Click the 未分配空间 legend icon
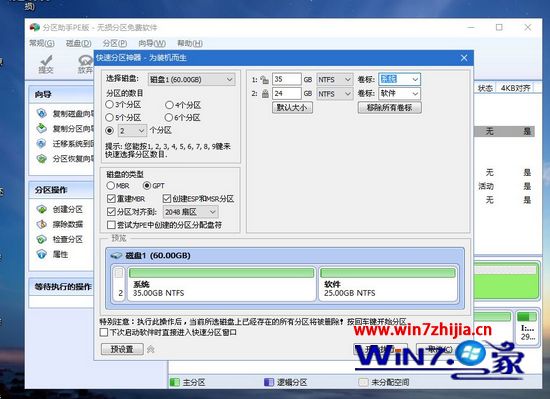550x399 pixels. click(x=363, y=382)
